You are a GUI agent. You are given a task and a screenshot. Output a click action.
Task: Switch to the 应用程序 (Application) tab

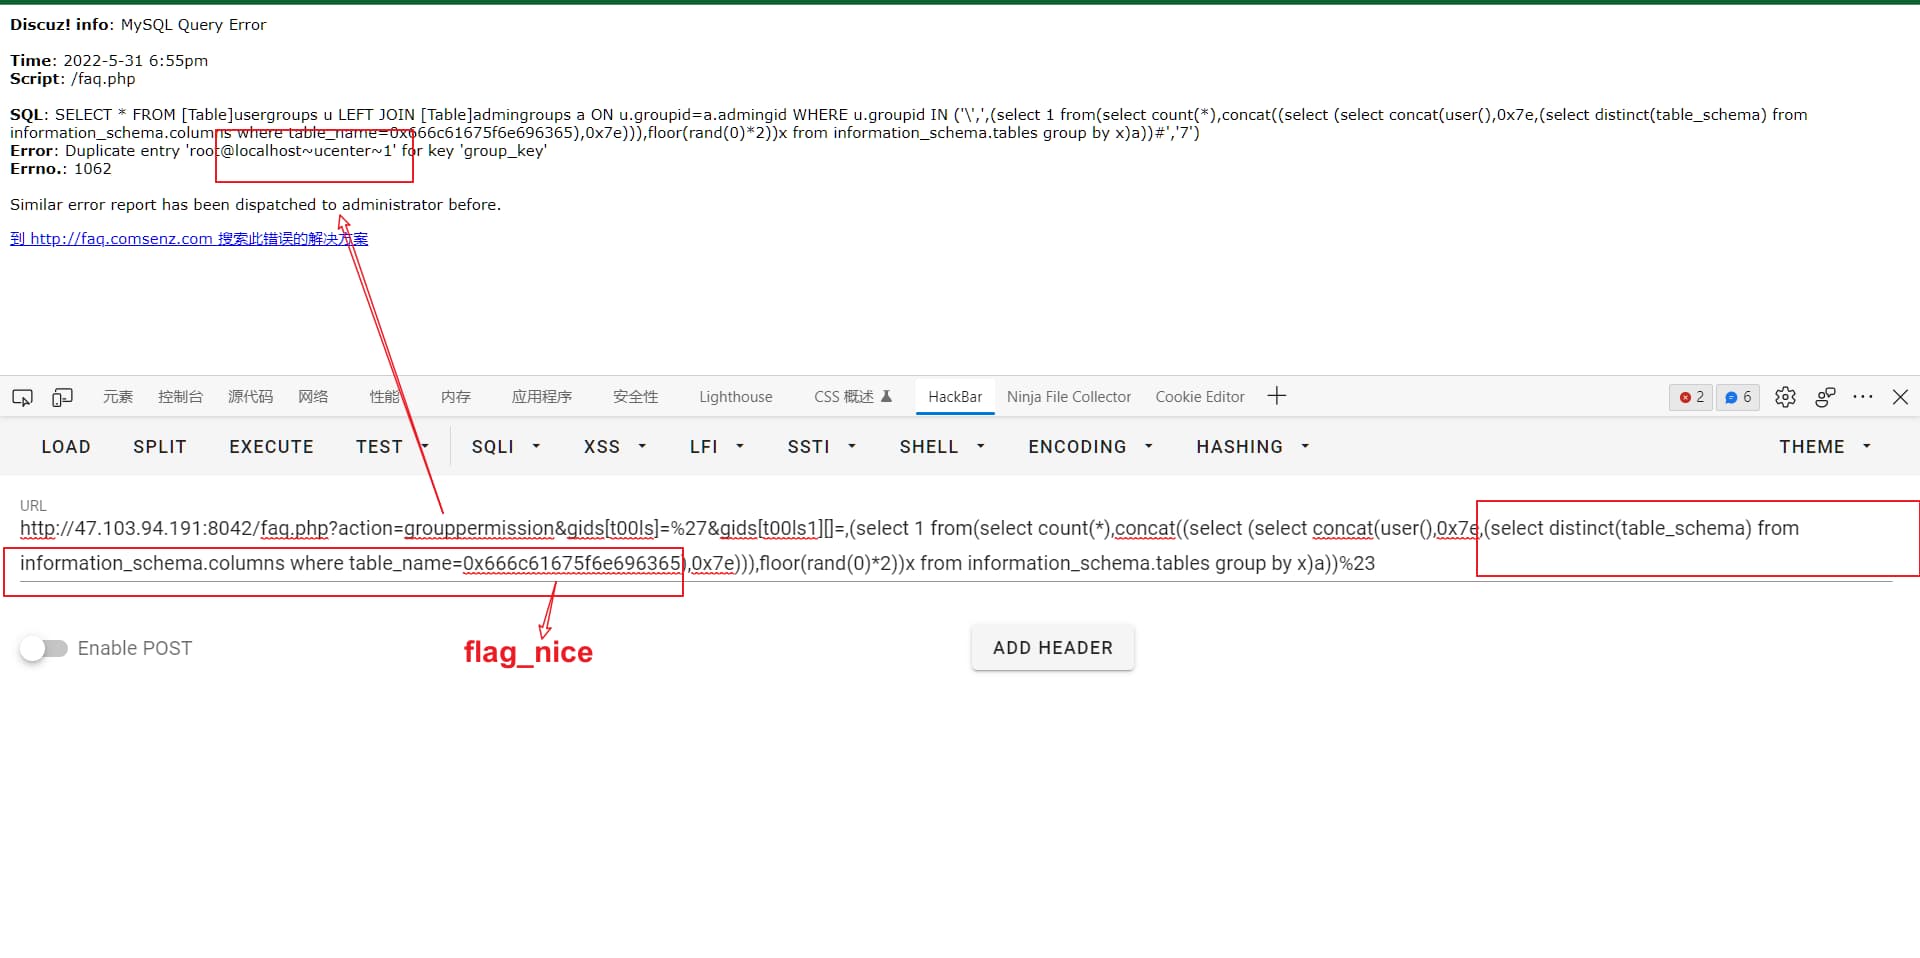(x=542, y=397)
